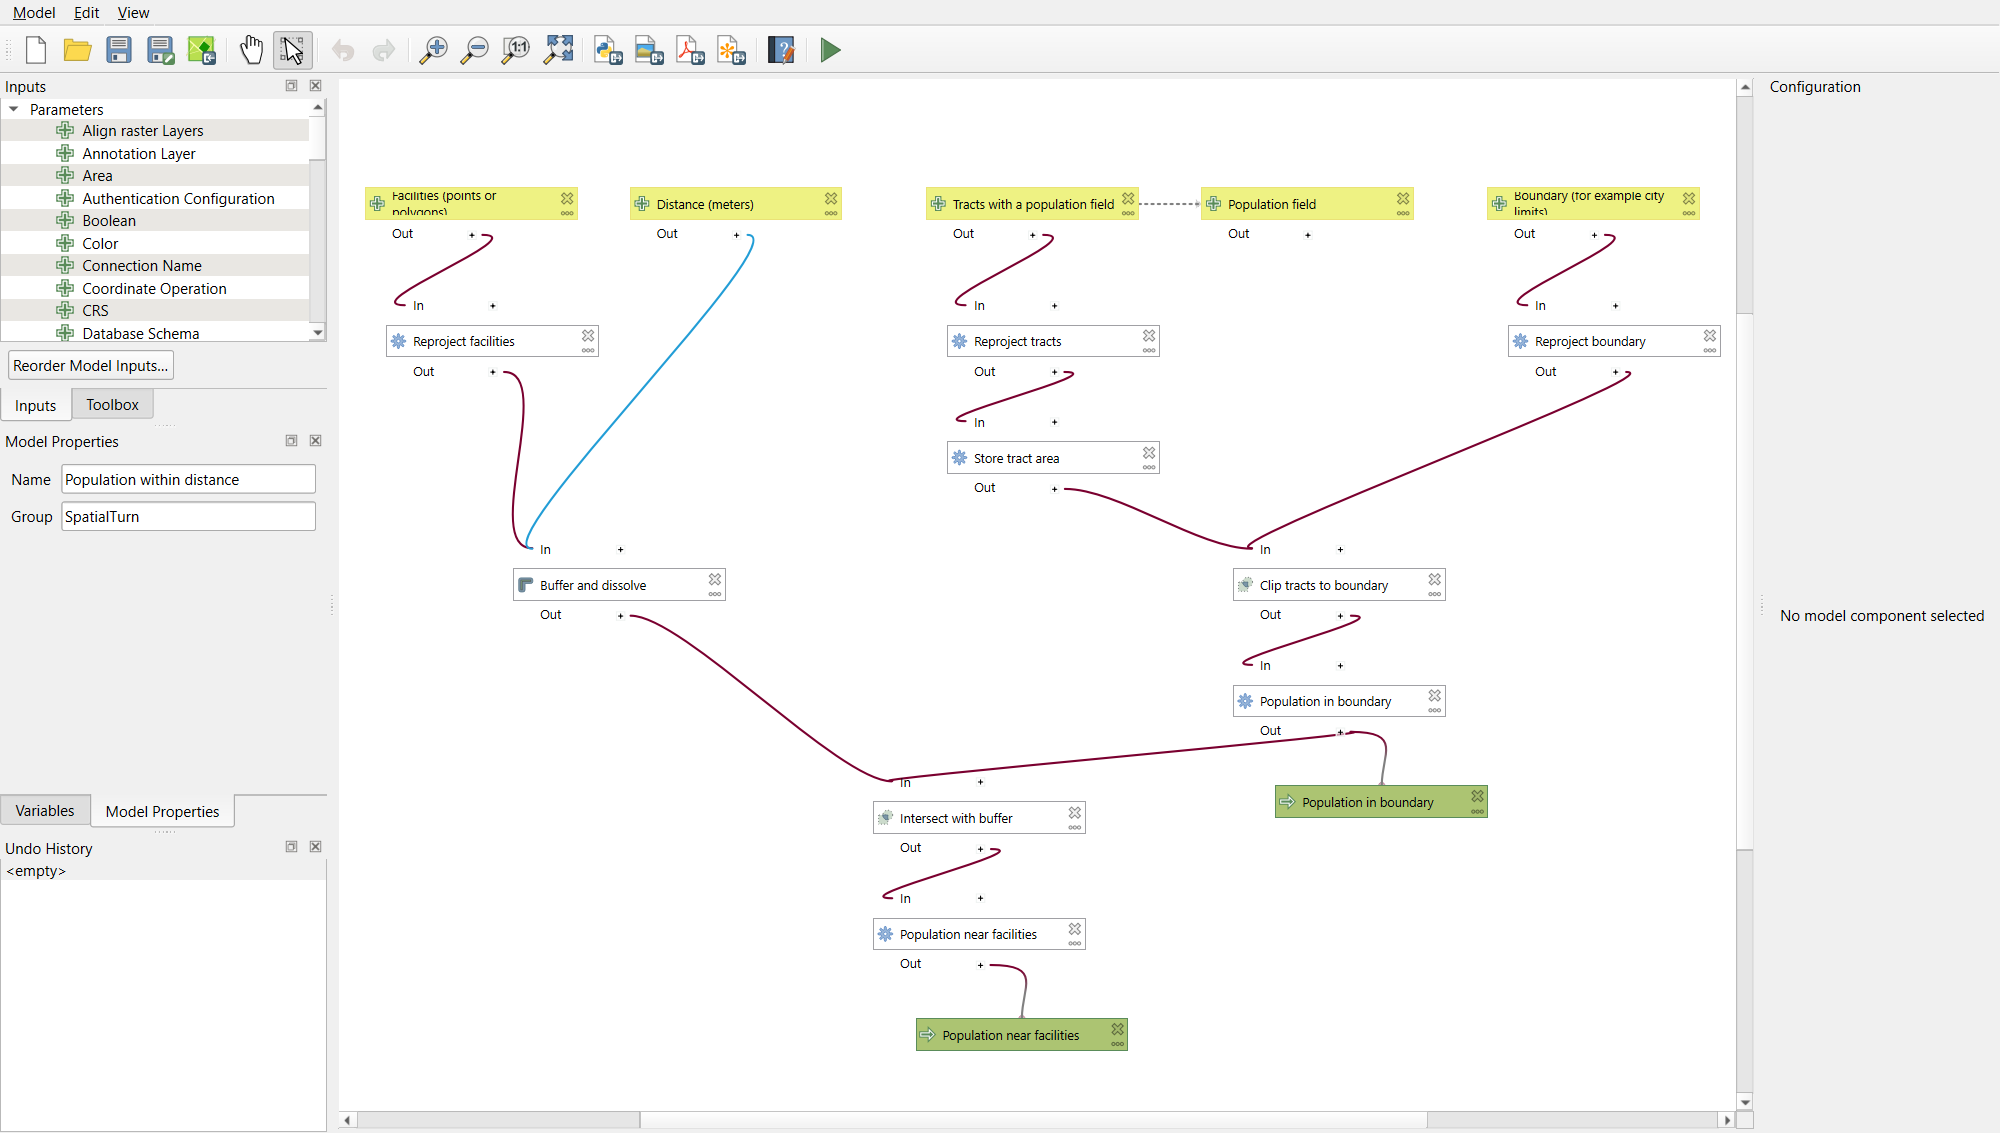
Task: Click Reorder Model Inputs button
Action: tap(90, 366)
